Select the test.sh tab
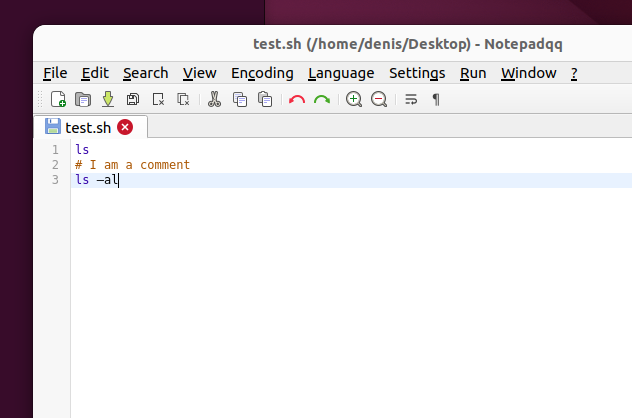632x418 pixels. pyautogui.click(x=91, y=127)
